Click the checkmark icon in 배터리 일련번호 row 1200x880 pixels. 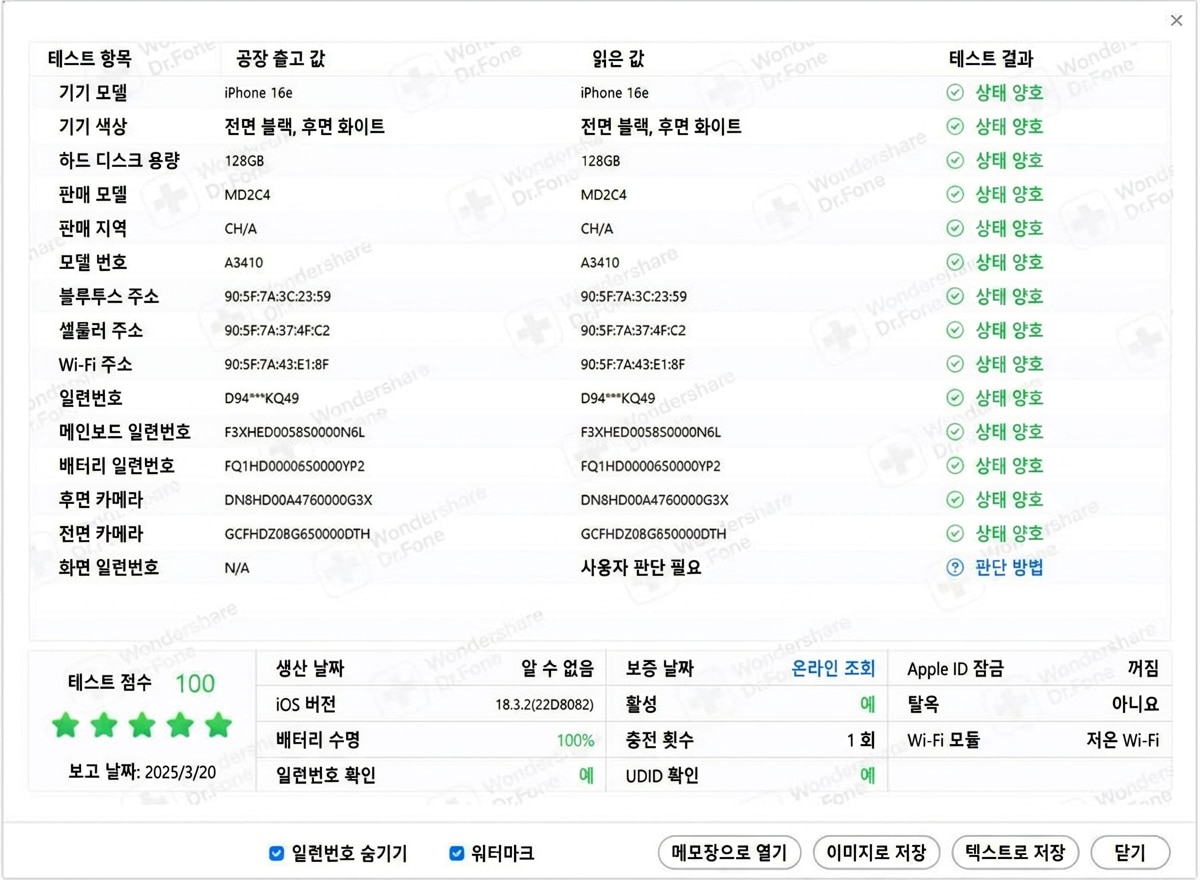955,466
